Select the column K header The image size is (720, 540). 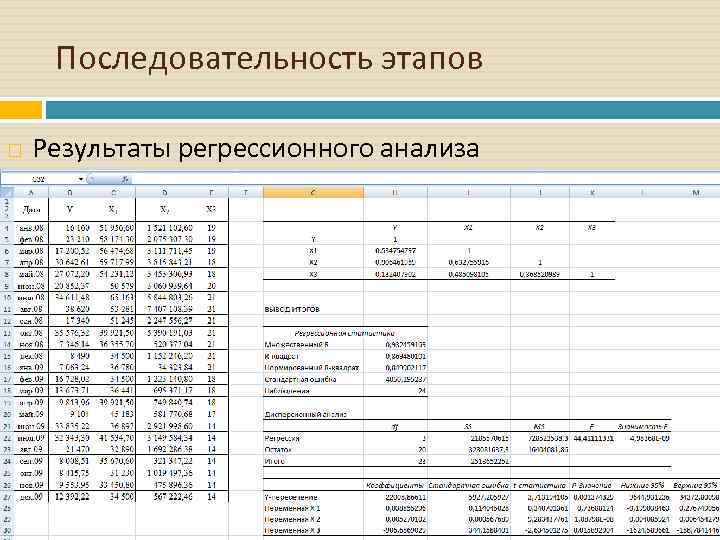(x=592, y=192)
